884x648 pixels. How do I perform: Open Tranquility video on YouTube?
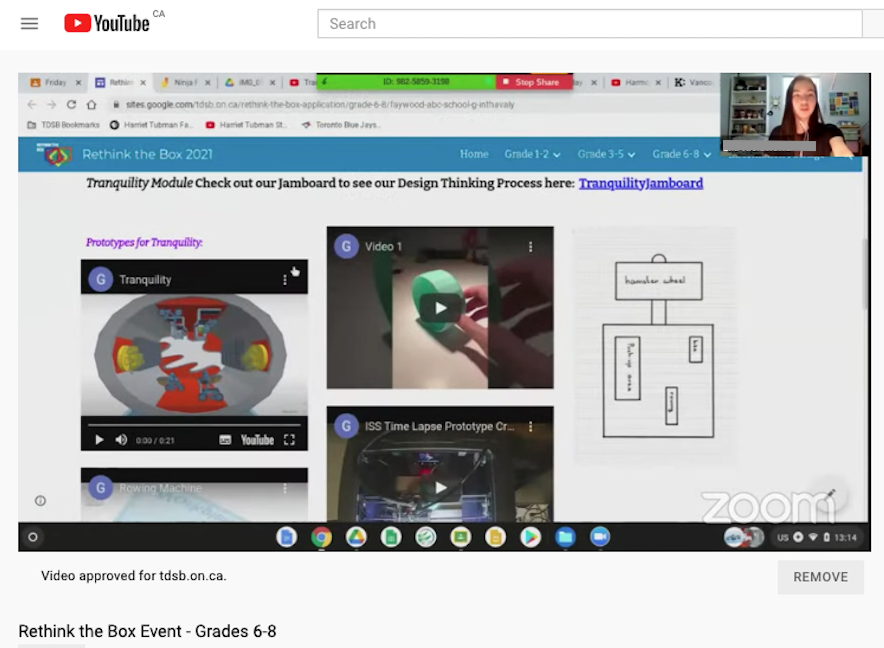[257, 440]
